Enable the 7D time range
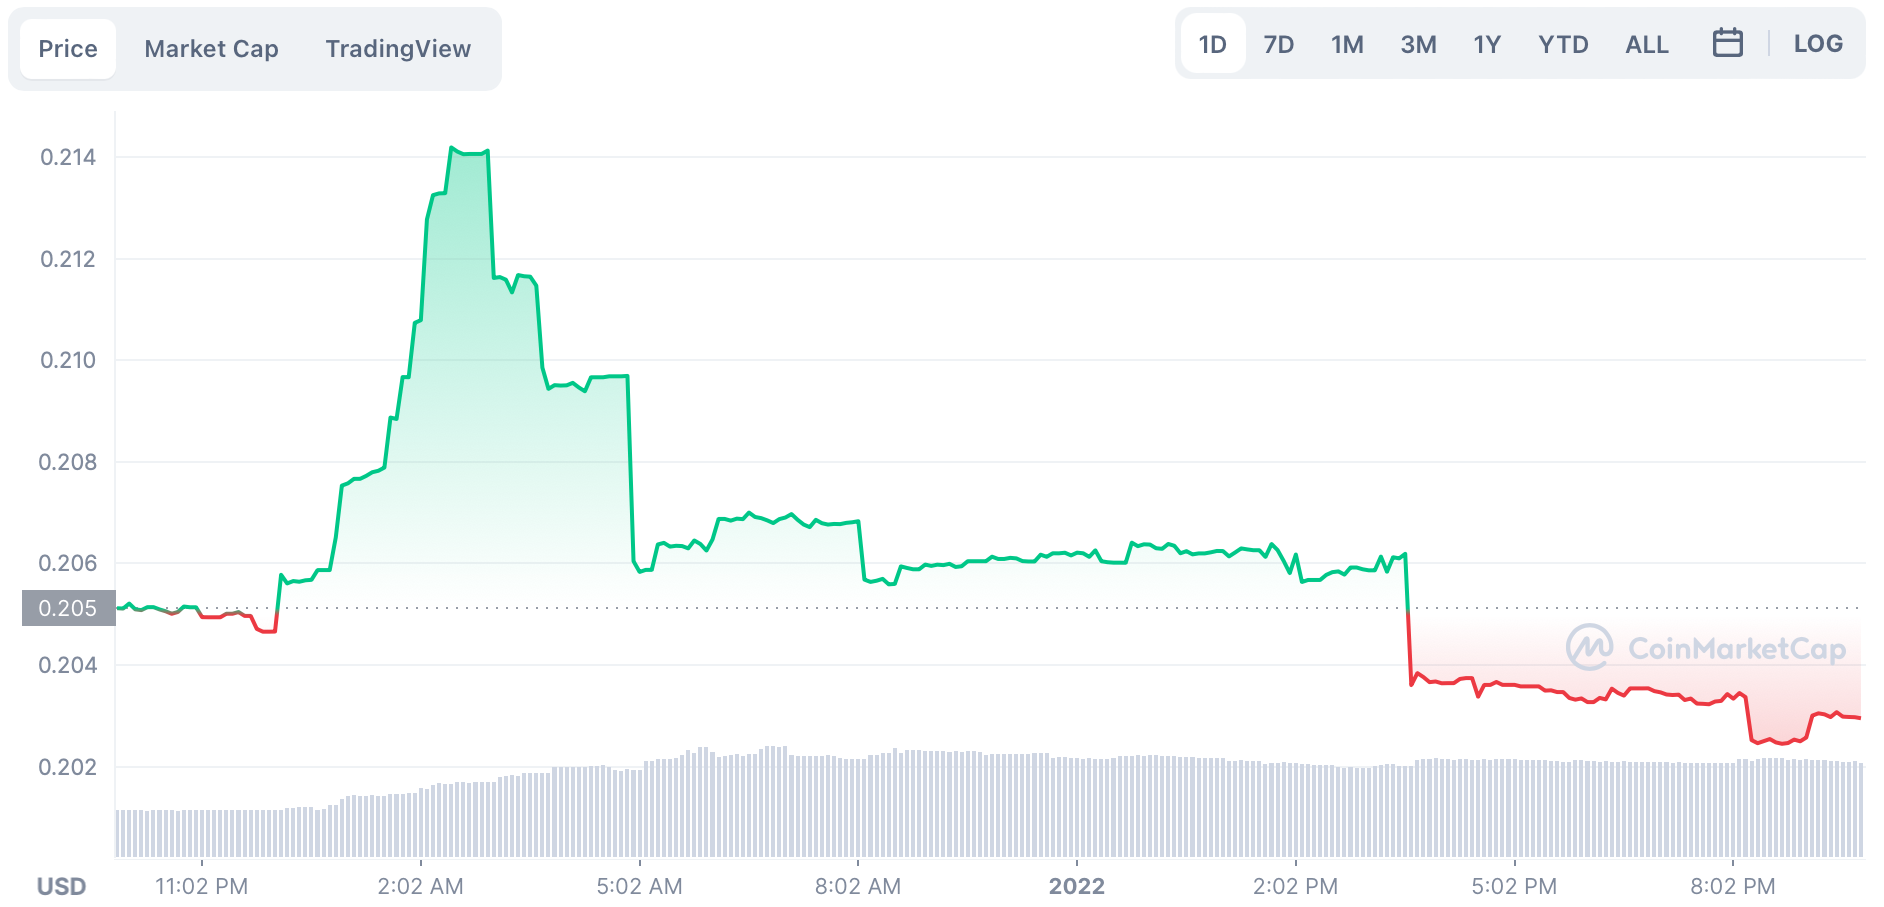The width and height of the screenshot is (1884, 907). coord(1278,43)
